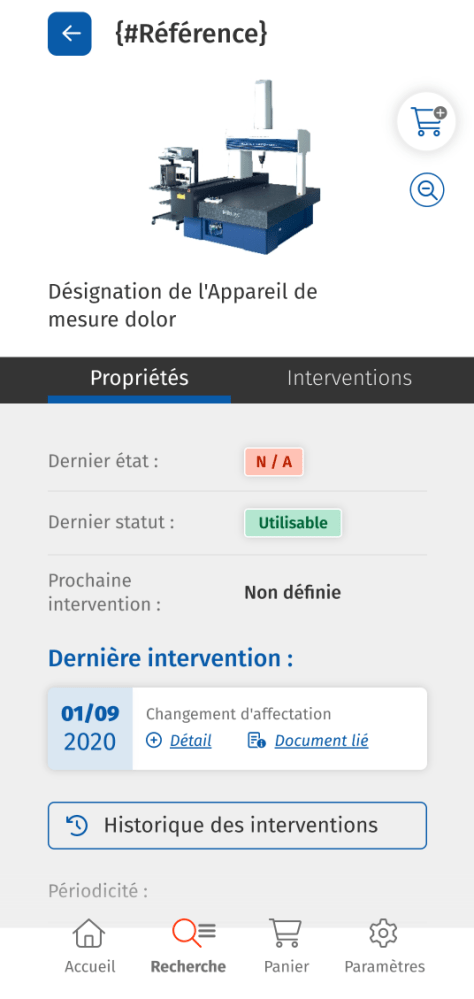Click the Changement d'affectation intervention card
Screen dimensions: 474x999
tap(237, 728)
